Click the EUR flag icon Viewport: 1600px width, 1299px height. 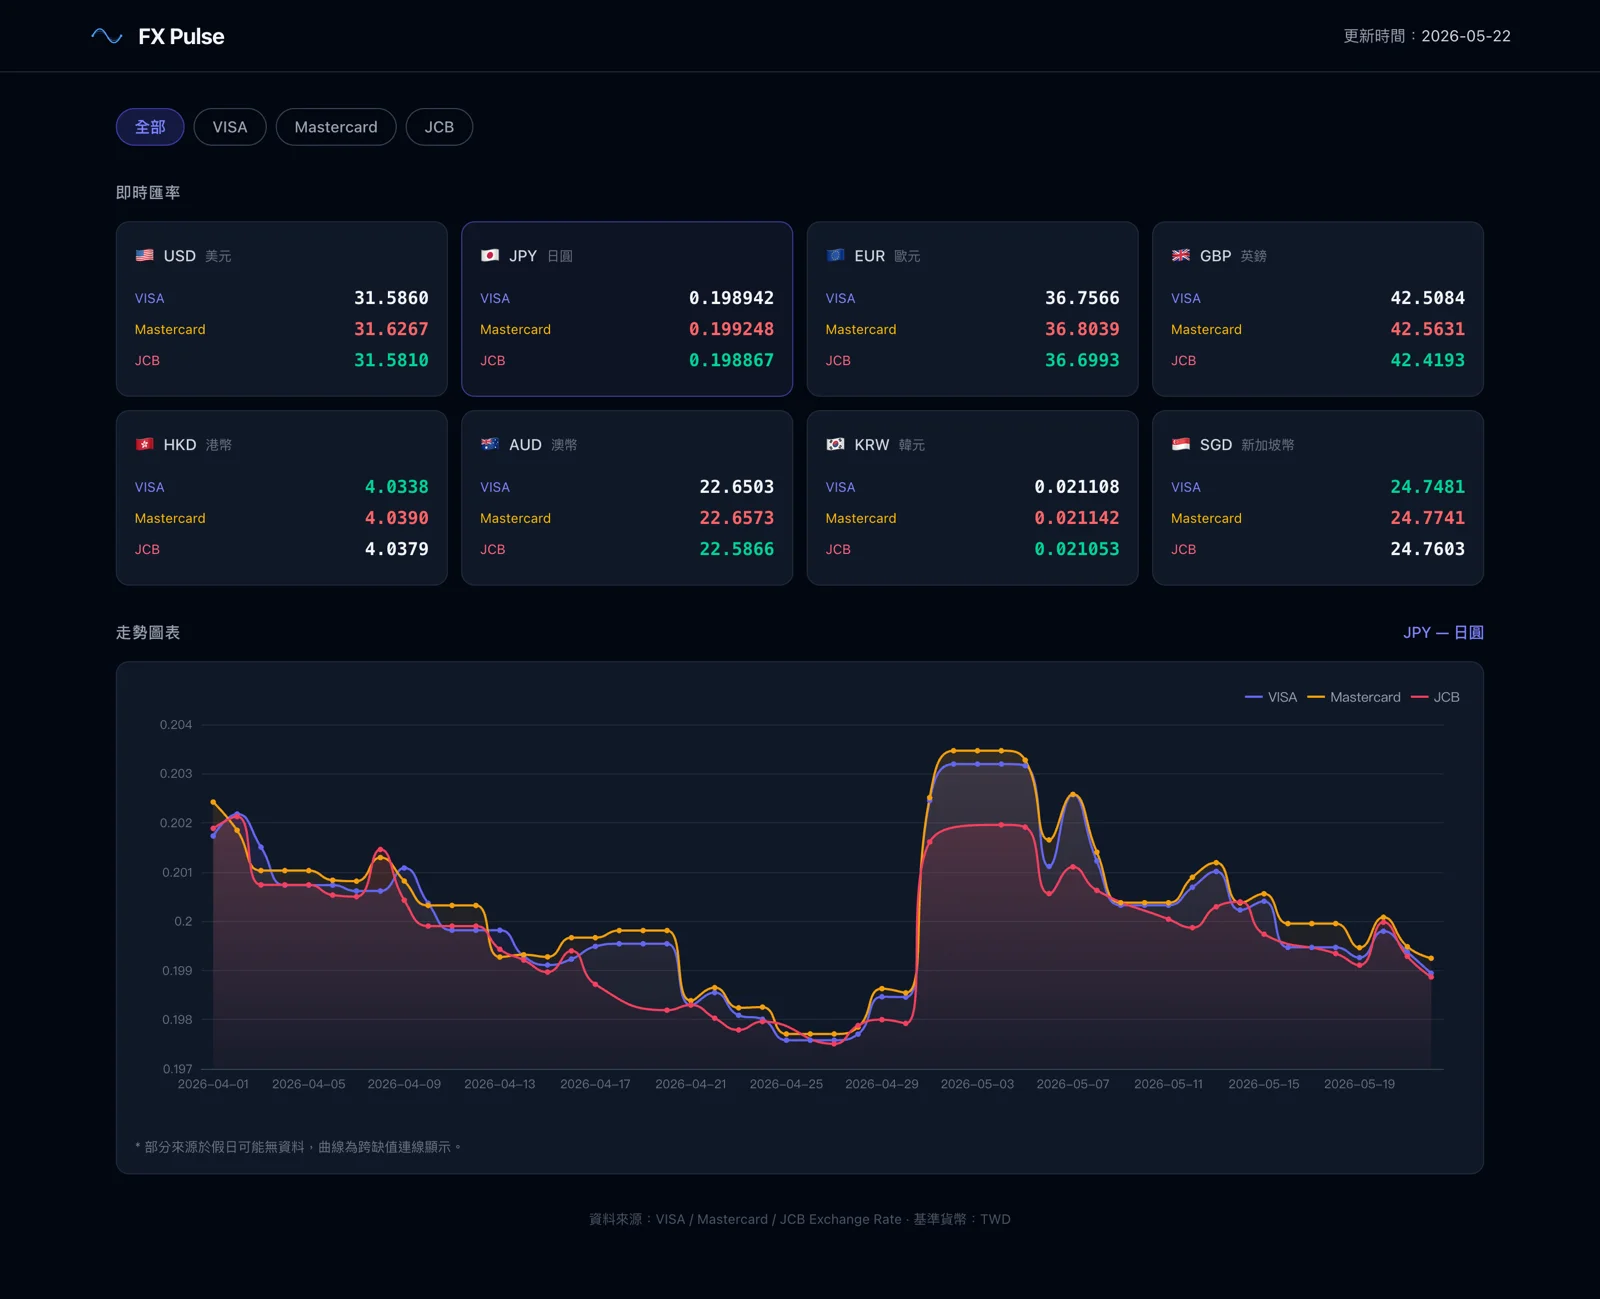(836, 255)
